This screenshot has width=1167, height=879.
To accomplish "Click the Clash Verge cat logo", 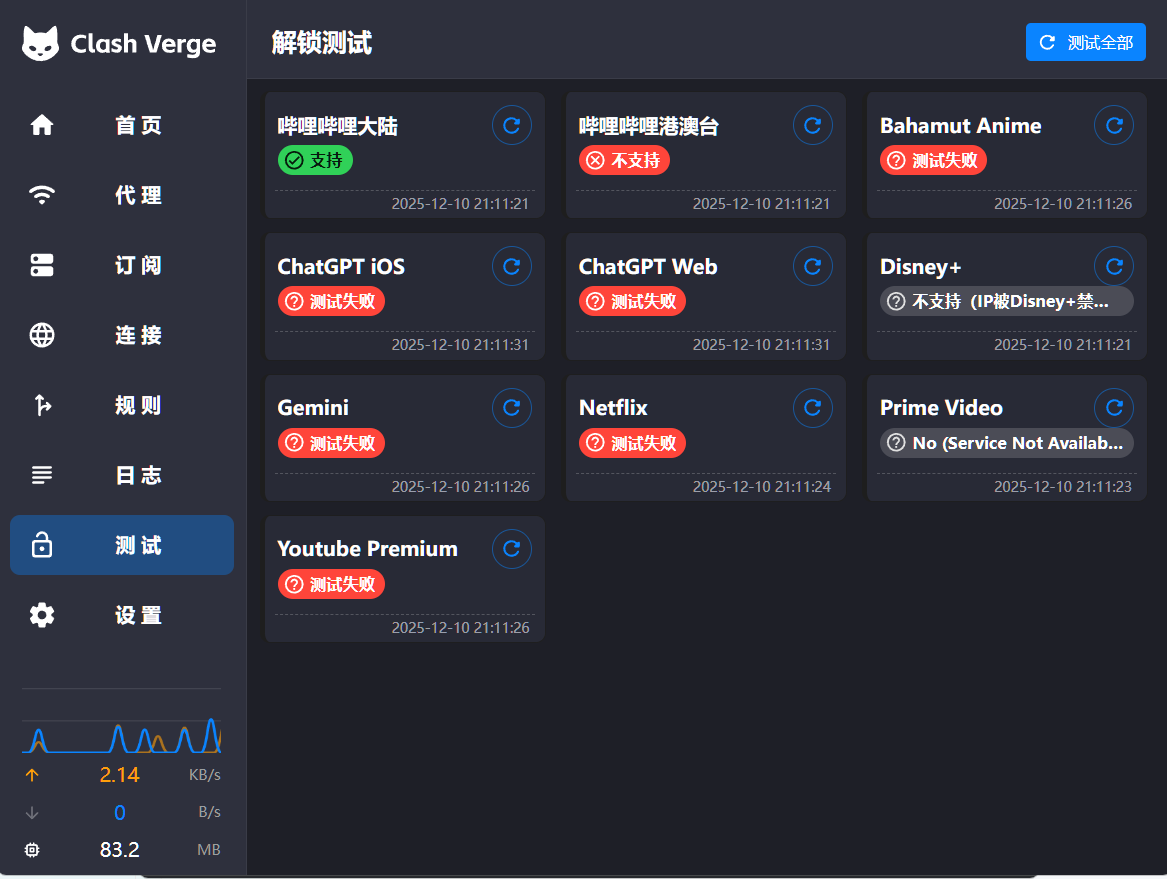I will coord(41,44).
